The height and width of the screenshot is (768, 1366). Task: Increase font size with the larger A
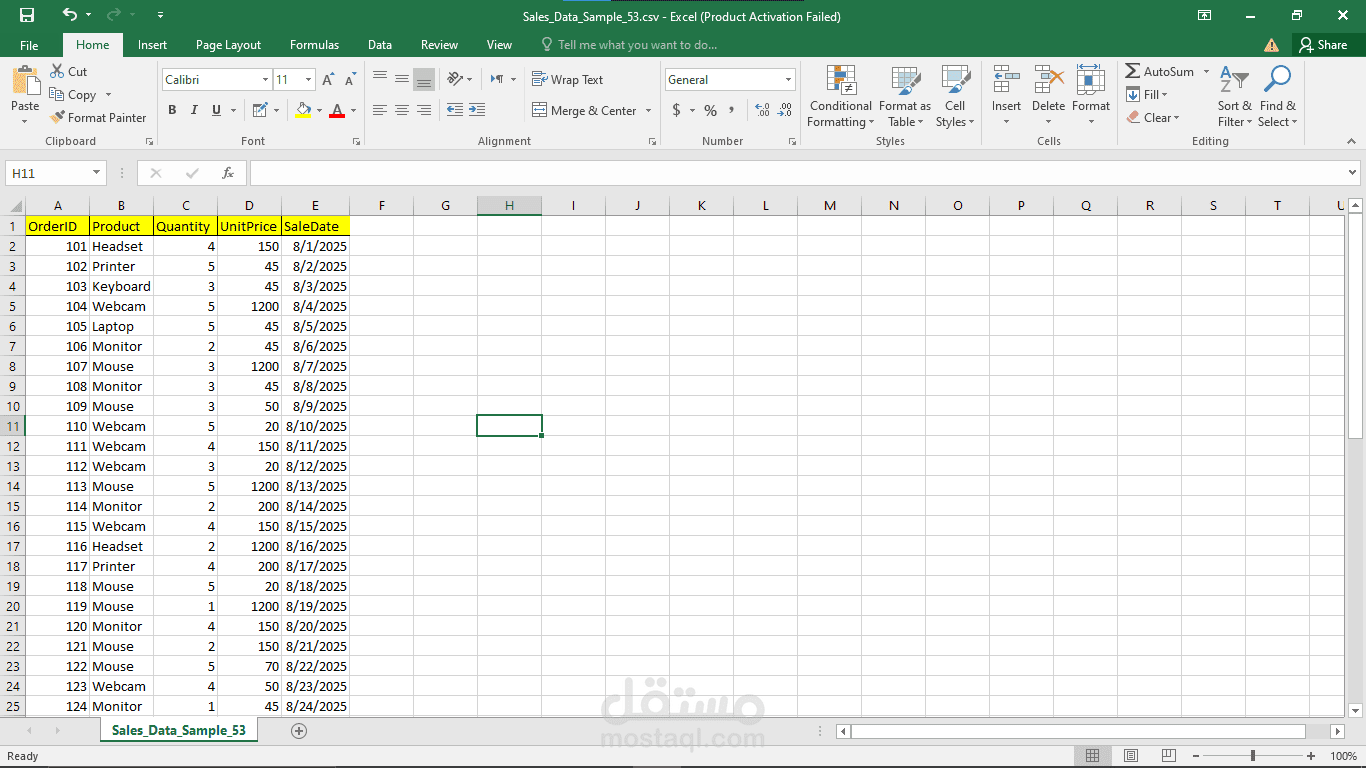click(x=328, y=79)
